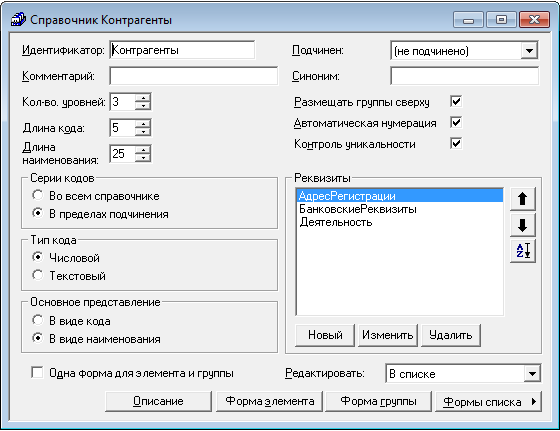
Task: Toggle 'Автоматическая нумерация' checkbox
Action: point(456,122)
